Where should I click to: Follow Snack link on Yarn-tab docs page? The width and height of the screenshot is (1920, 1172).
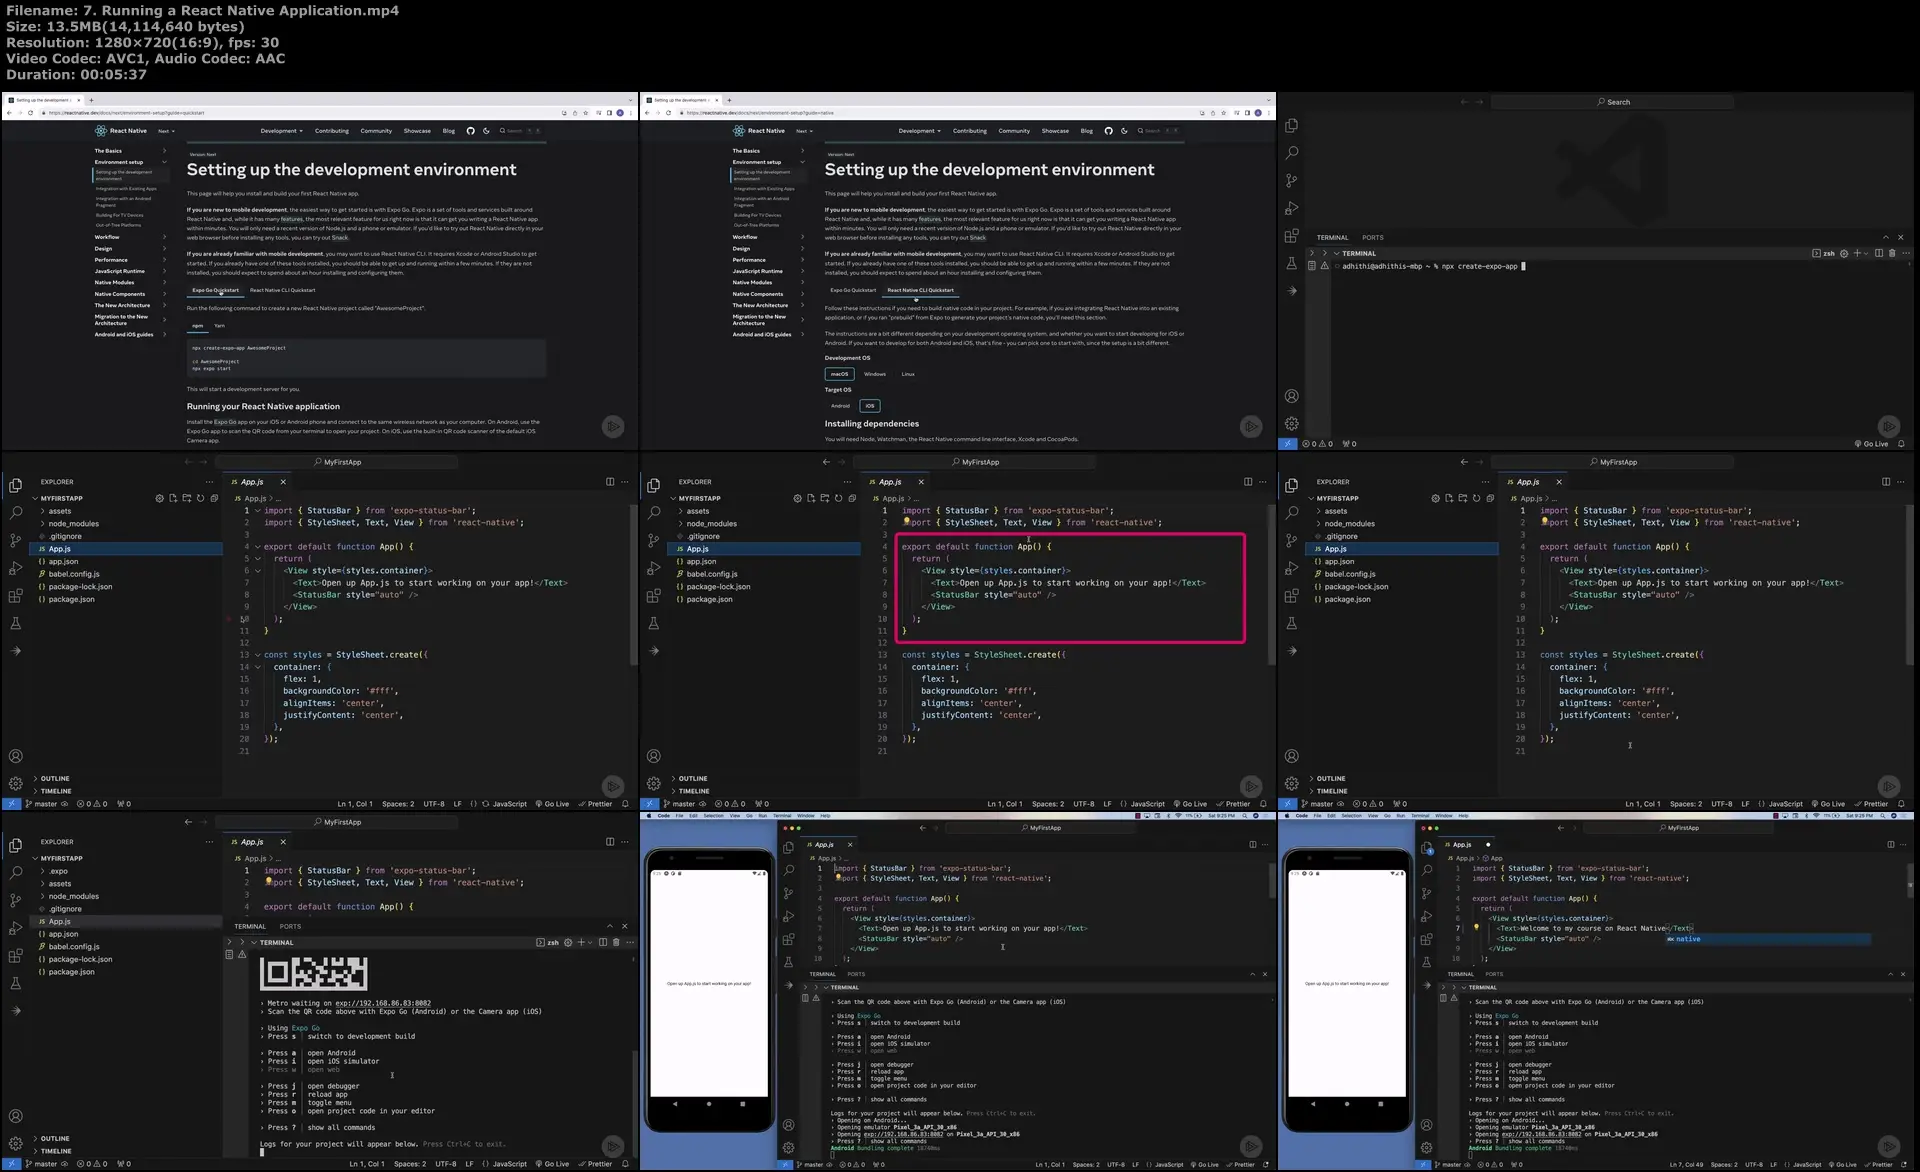[x=340, y=238]
